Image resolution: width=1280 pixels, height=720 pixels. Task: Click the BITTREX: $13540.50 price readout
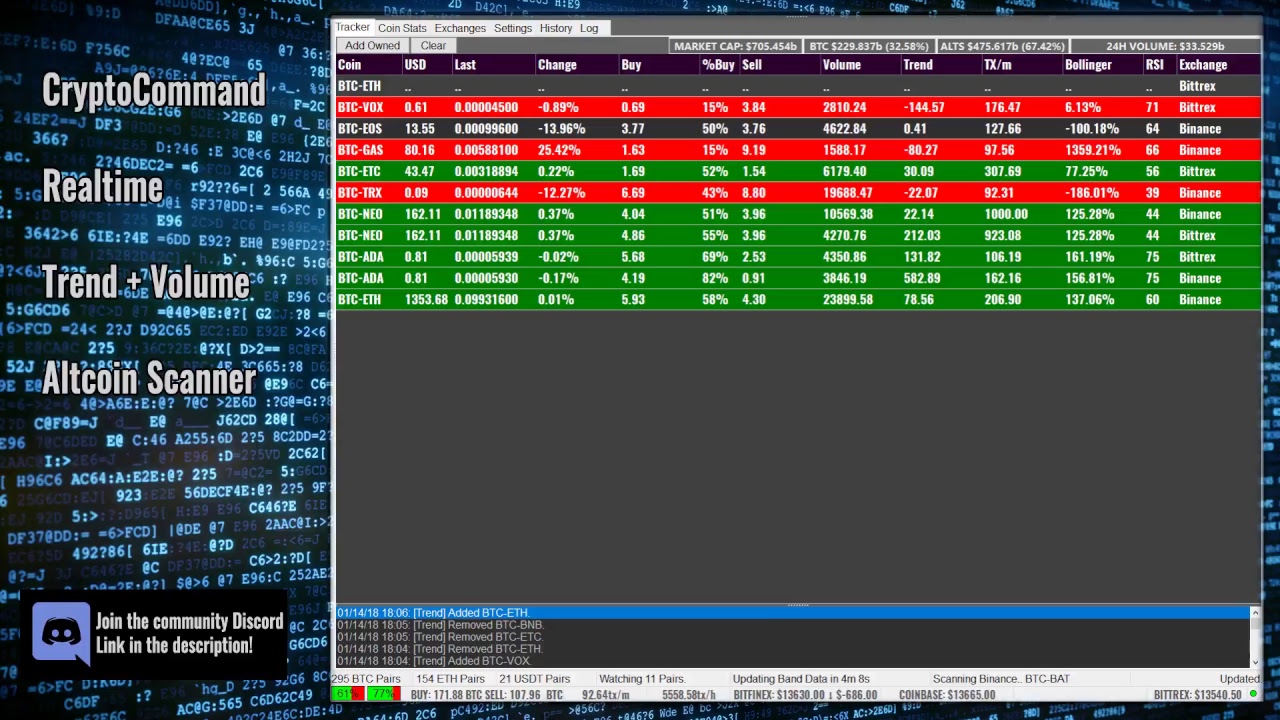point(1198,695)
